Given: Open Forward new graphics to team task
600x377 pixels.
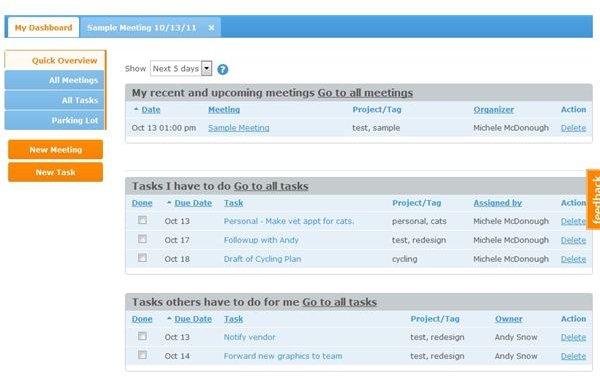Looking at the screenshot, I should coord(283,356).
